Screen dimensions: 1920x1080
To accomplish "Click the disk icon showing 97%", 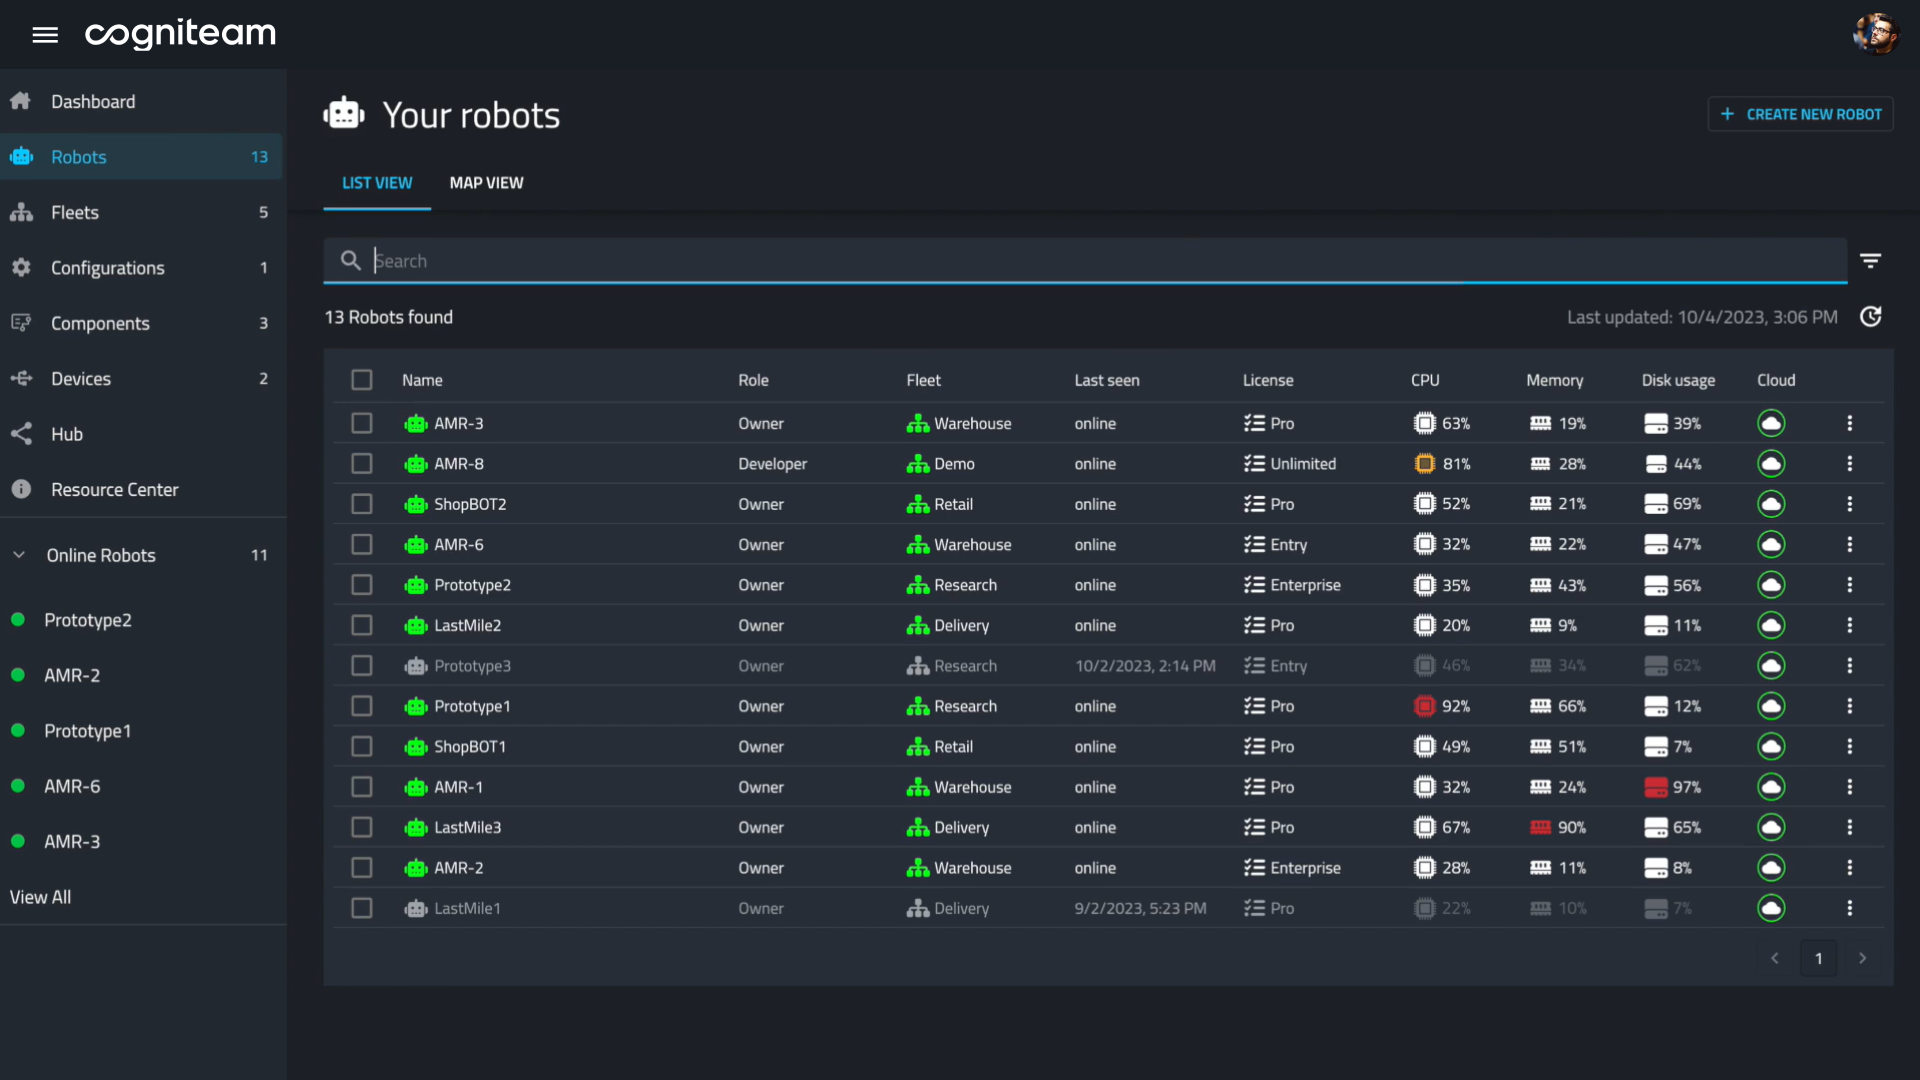I will [1655, 787].
